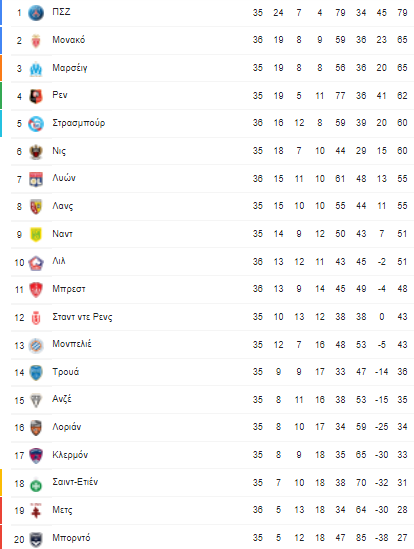This screenshot has width=414, height=549.
Task: Click the Ανζέ club crest
Action: [x=36, y=400]
